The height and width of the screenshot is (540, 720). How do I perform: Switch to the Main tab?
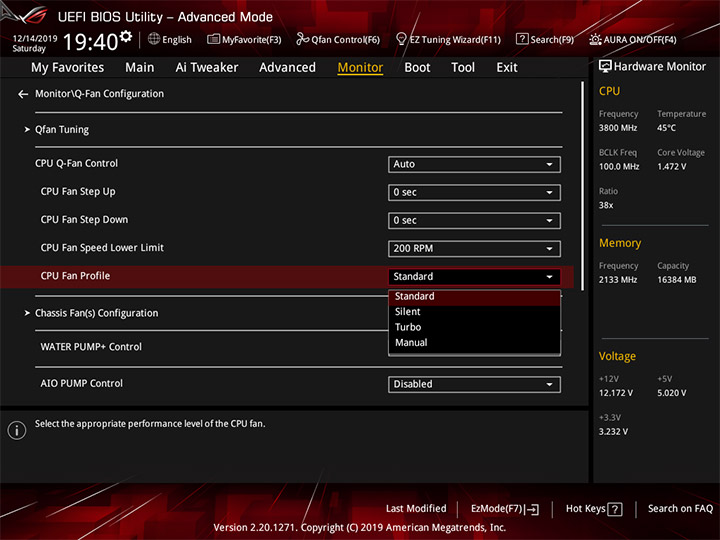pos(140,68)
